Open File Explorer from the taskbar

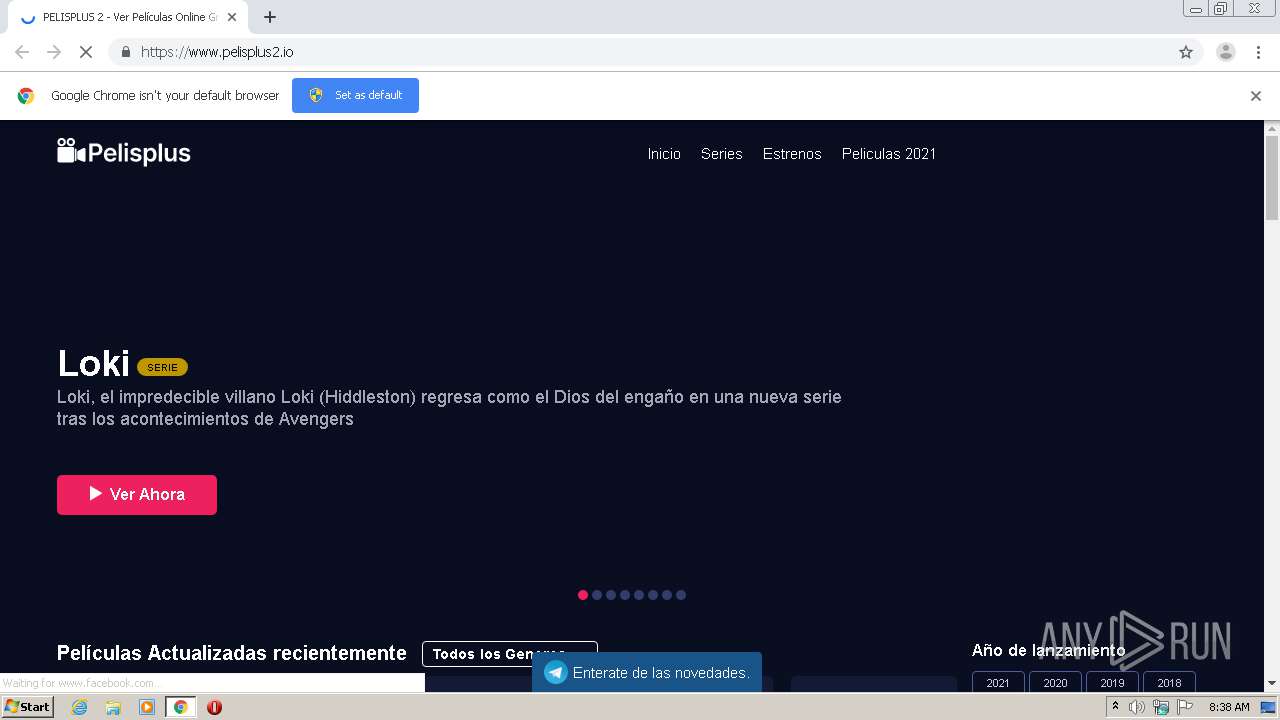point(113,707)
